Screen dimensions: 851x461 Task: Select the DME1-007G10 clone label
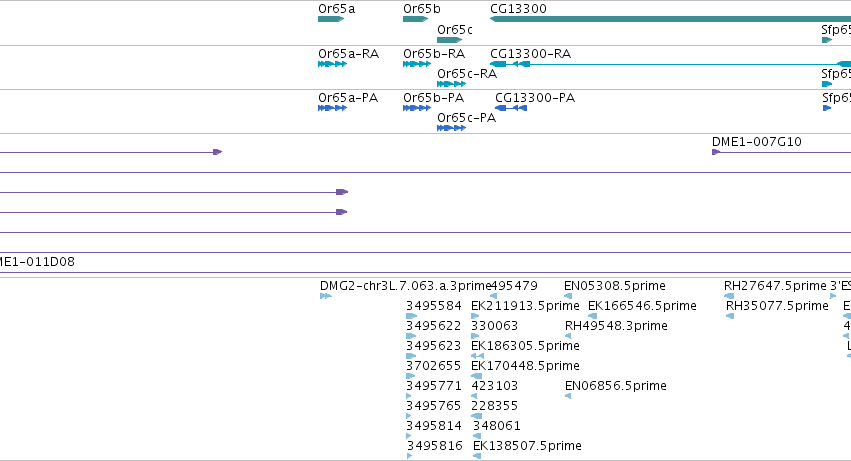coord(757,142)
